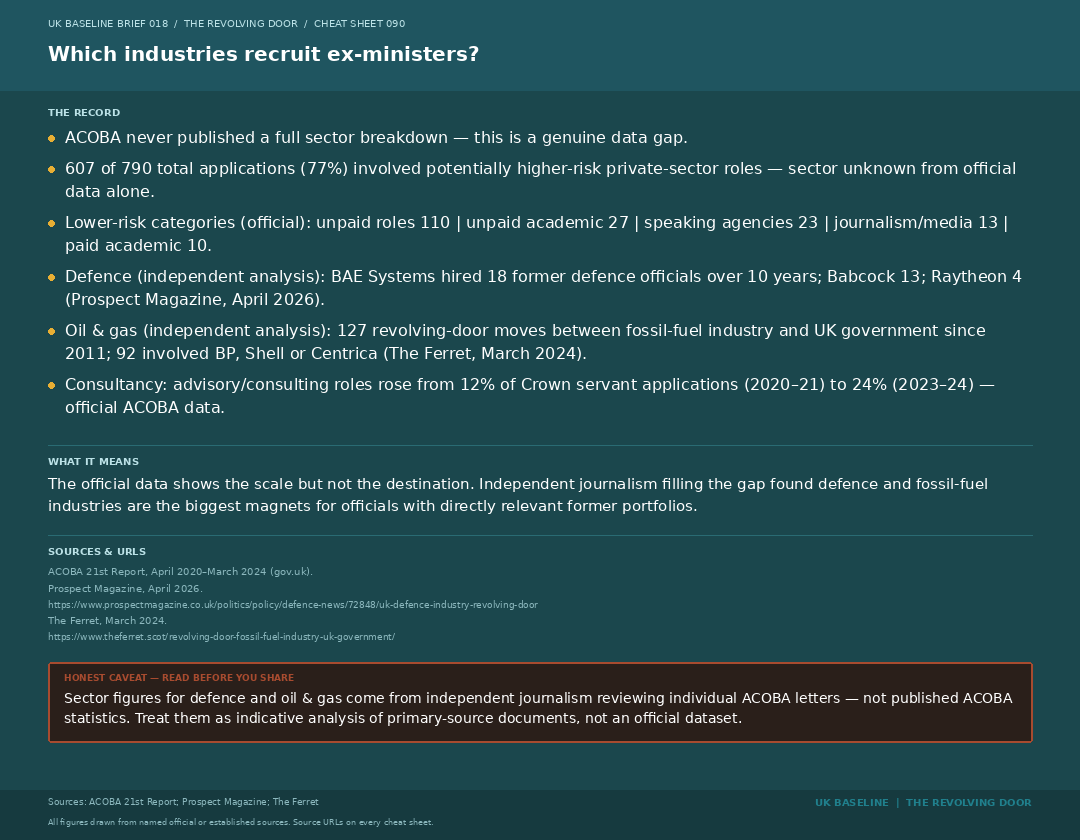Select the 'Prospect Magazine, April 2026.' source line
The width and height of the screenshot is (1080, 840).
(x=125, y=589)
